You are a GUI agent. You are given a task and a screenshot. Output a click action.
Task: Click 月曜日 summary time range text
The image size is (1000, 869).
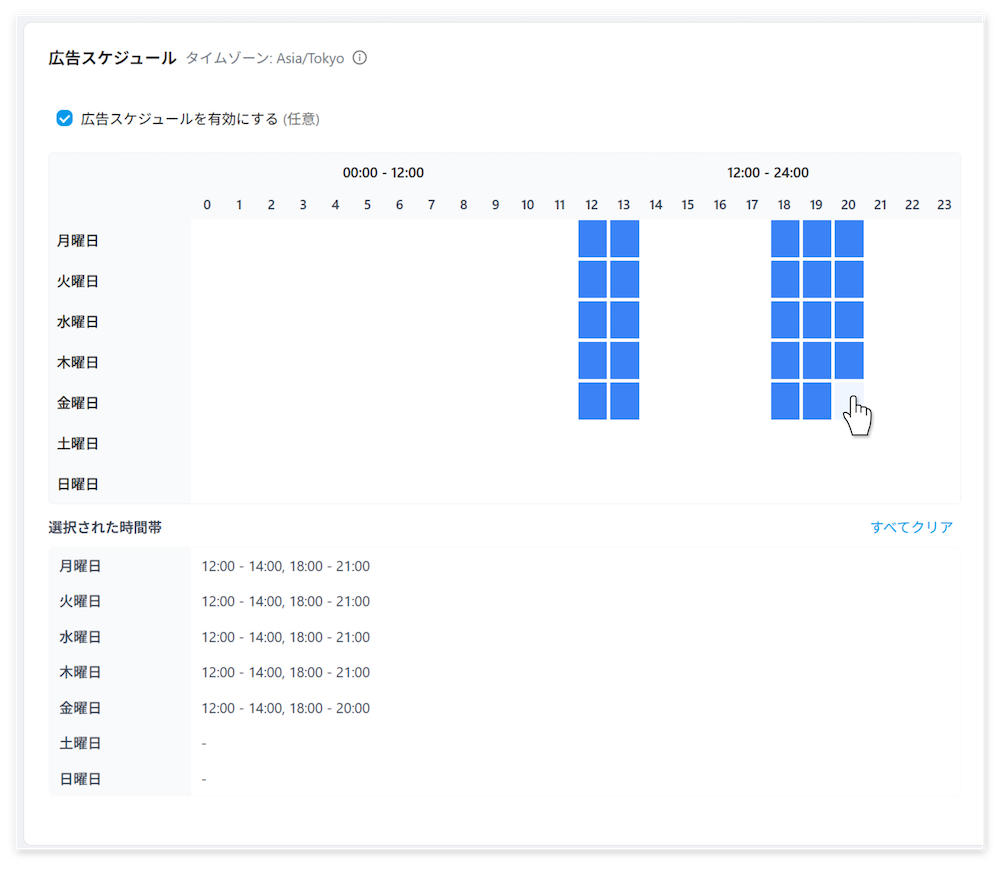(x=286, y=566)
